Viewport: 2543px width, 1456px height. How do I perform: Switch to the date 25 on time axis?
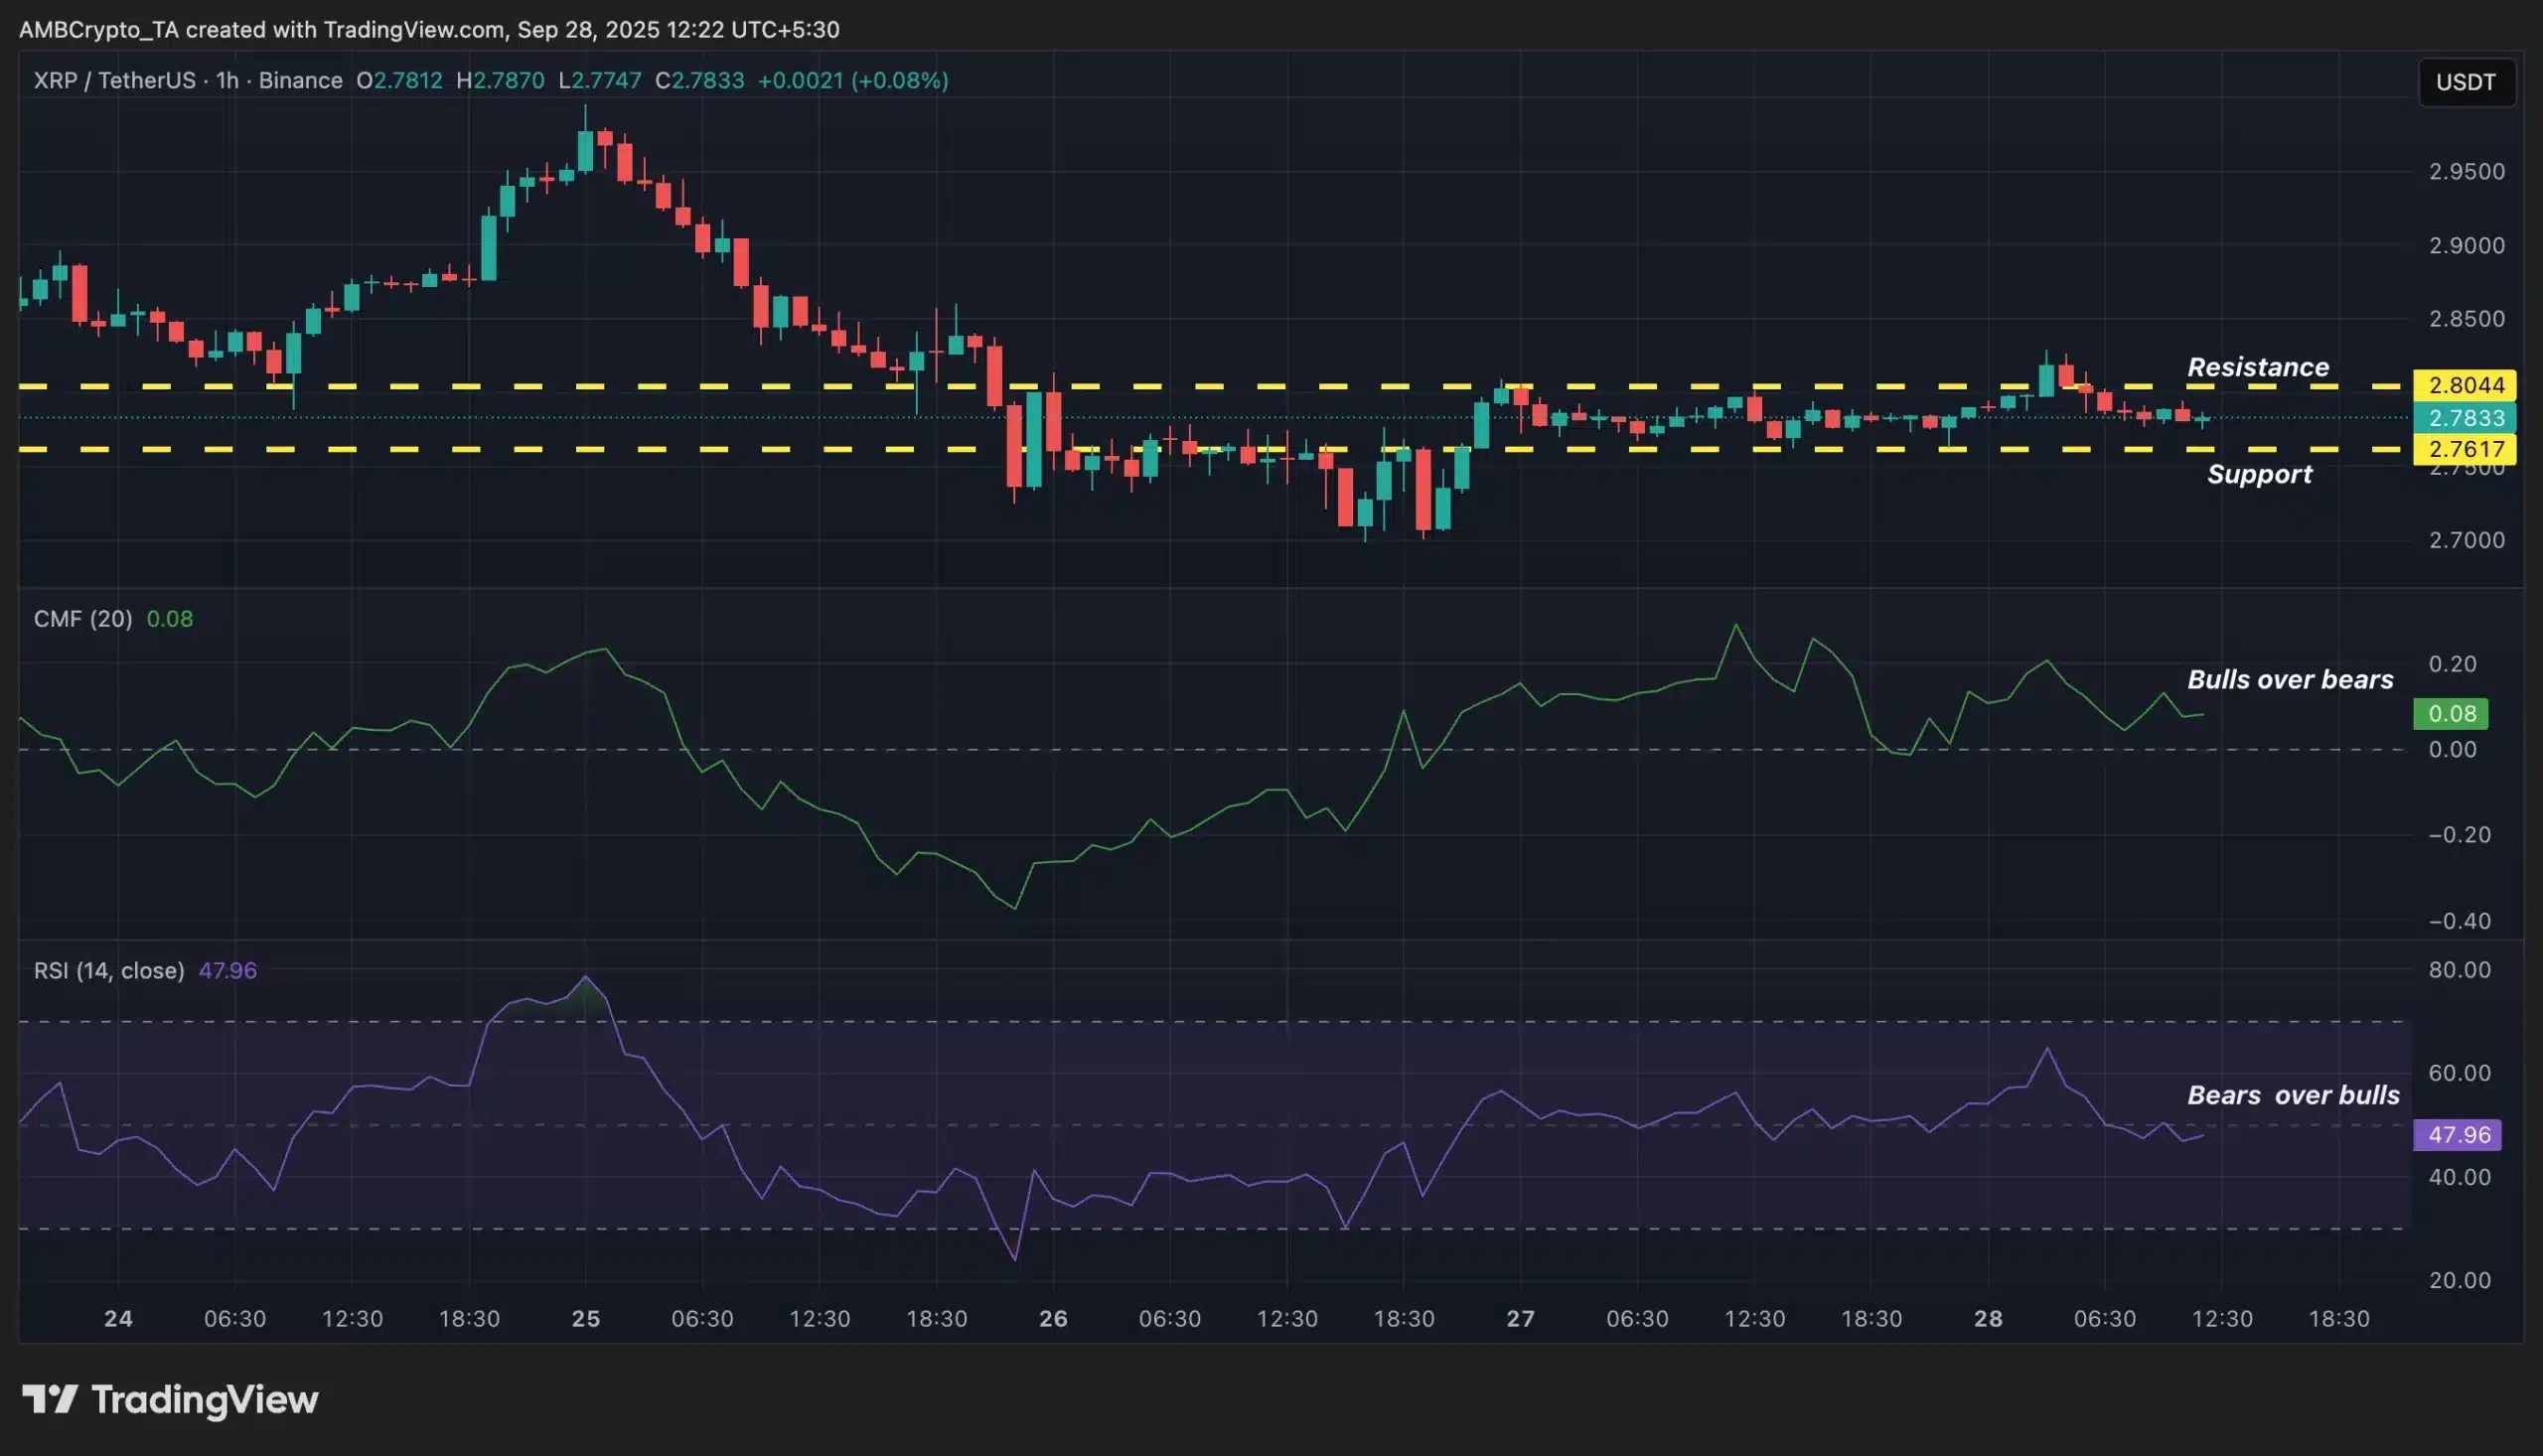pos(585,1318)
